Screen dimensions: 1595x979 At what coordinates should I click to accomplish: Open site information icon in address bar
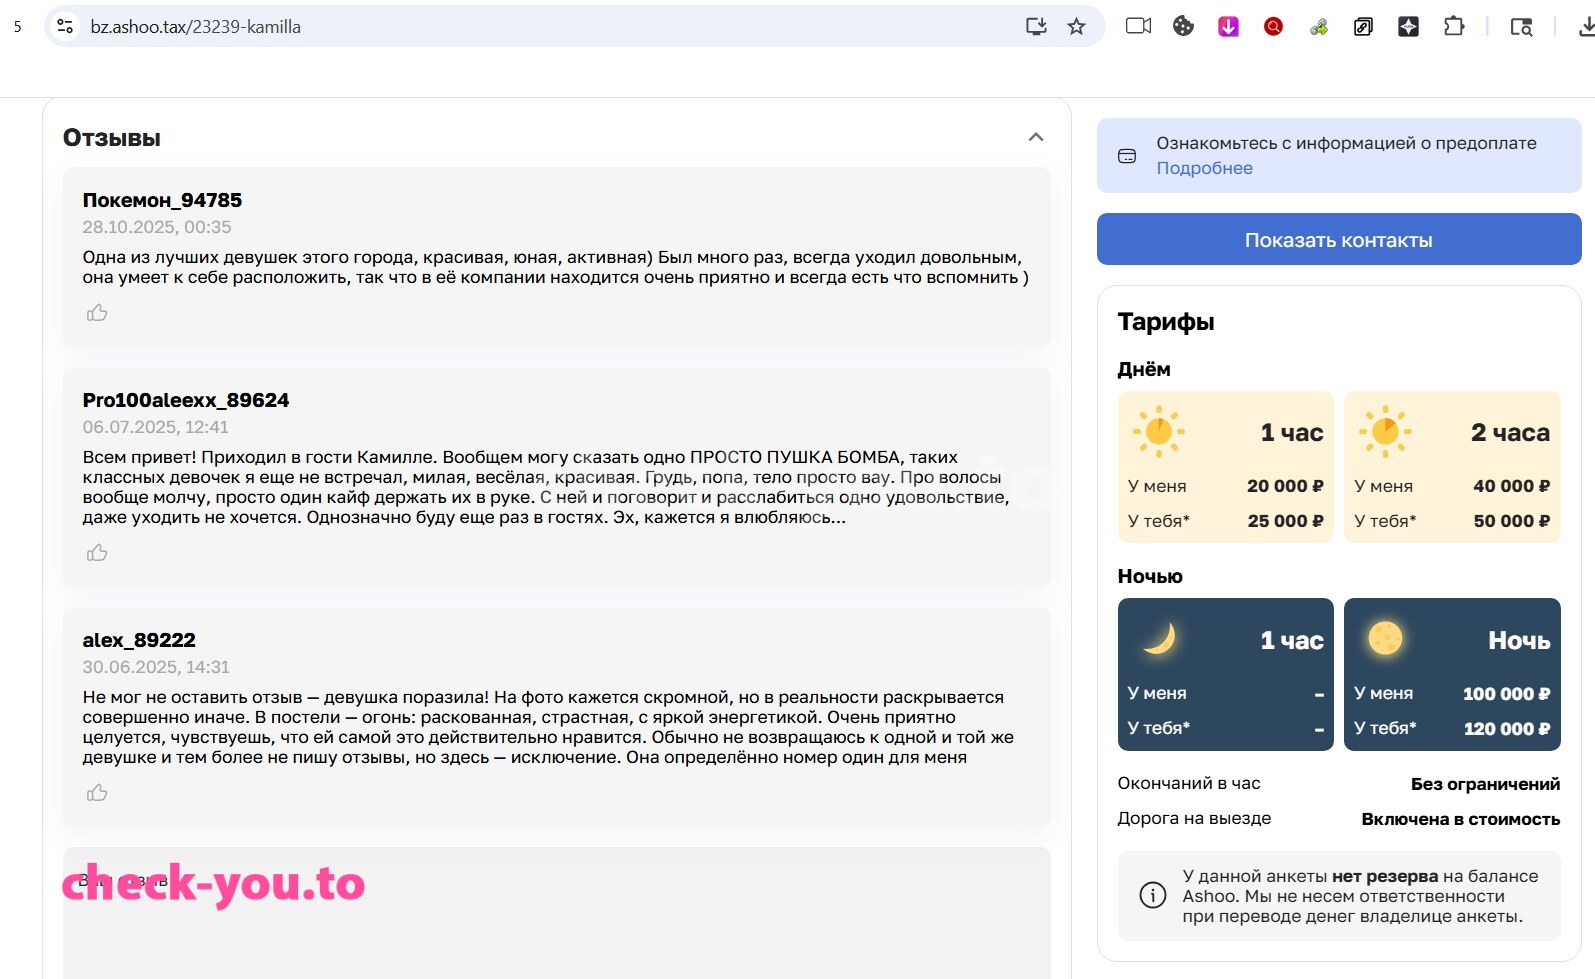coord(65,27)
